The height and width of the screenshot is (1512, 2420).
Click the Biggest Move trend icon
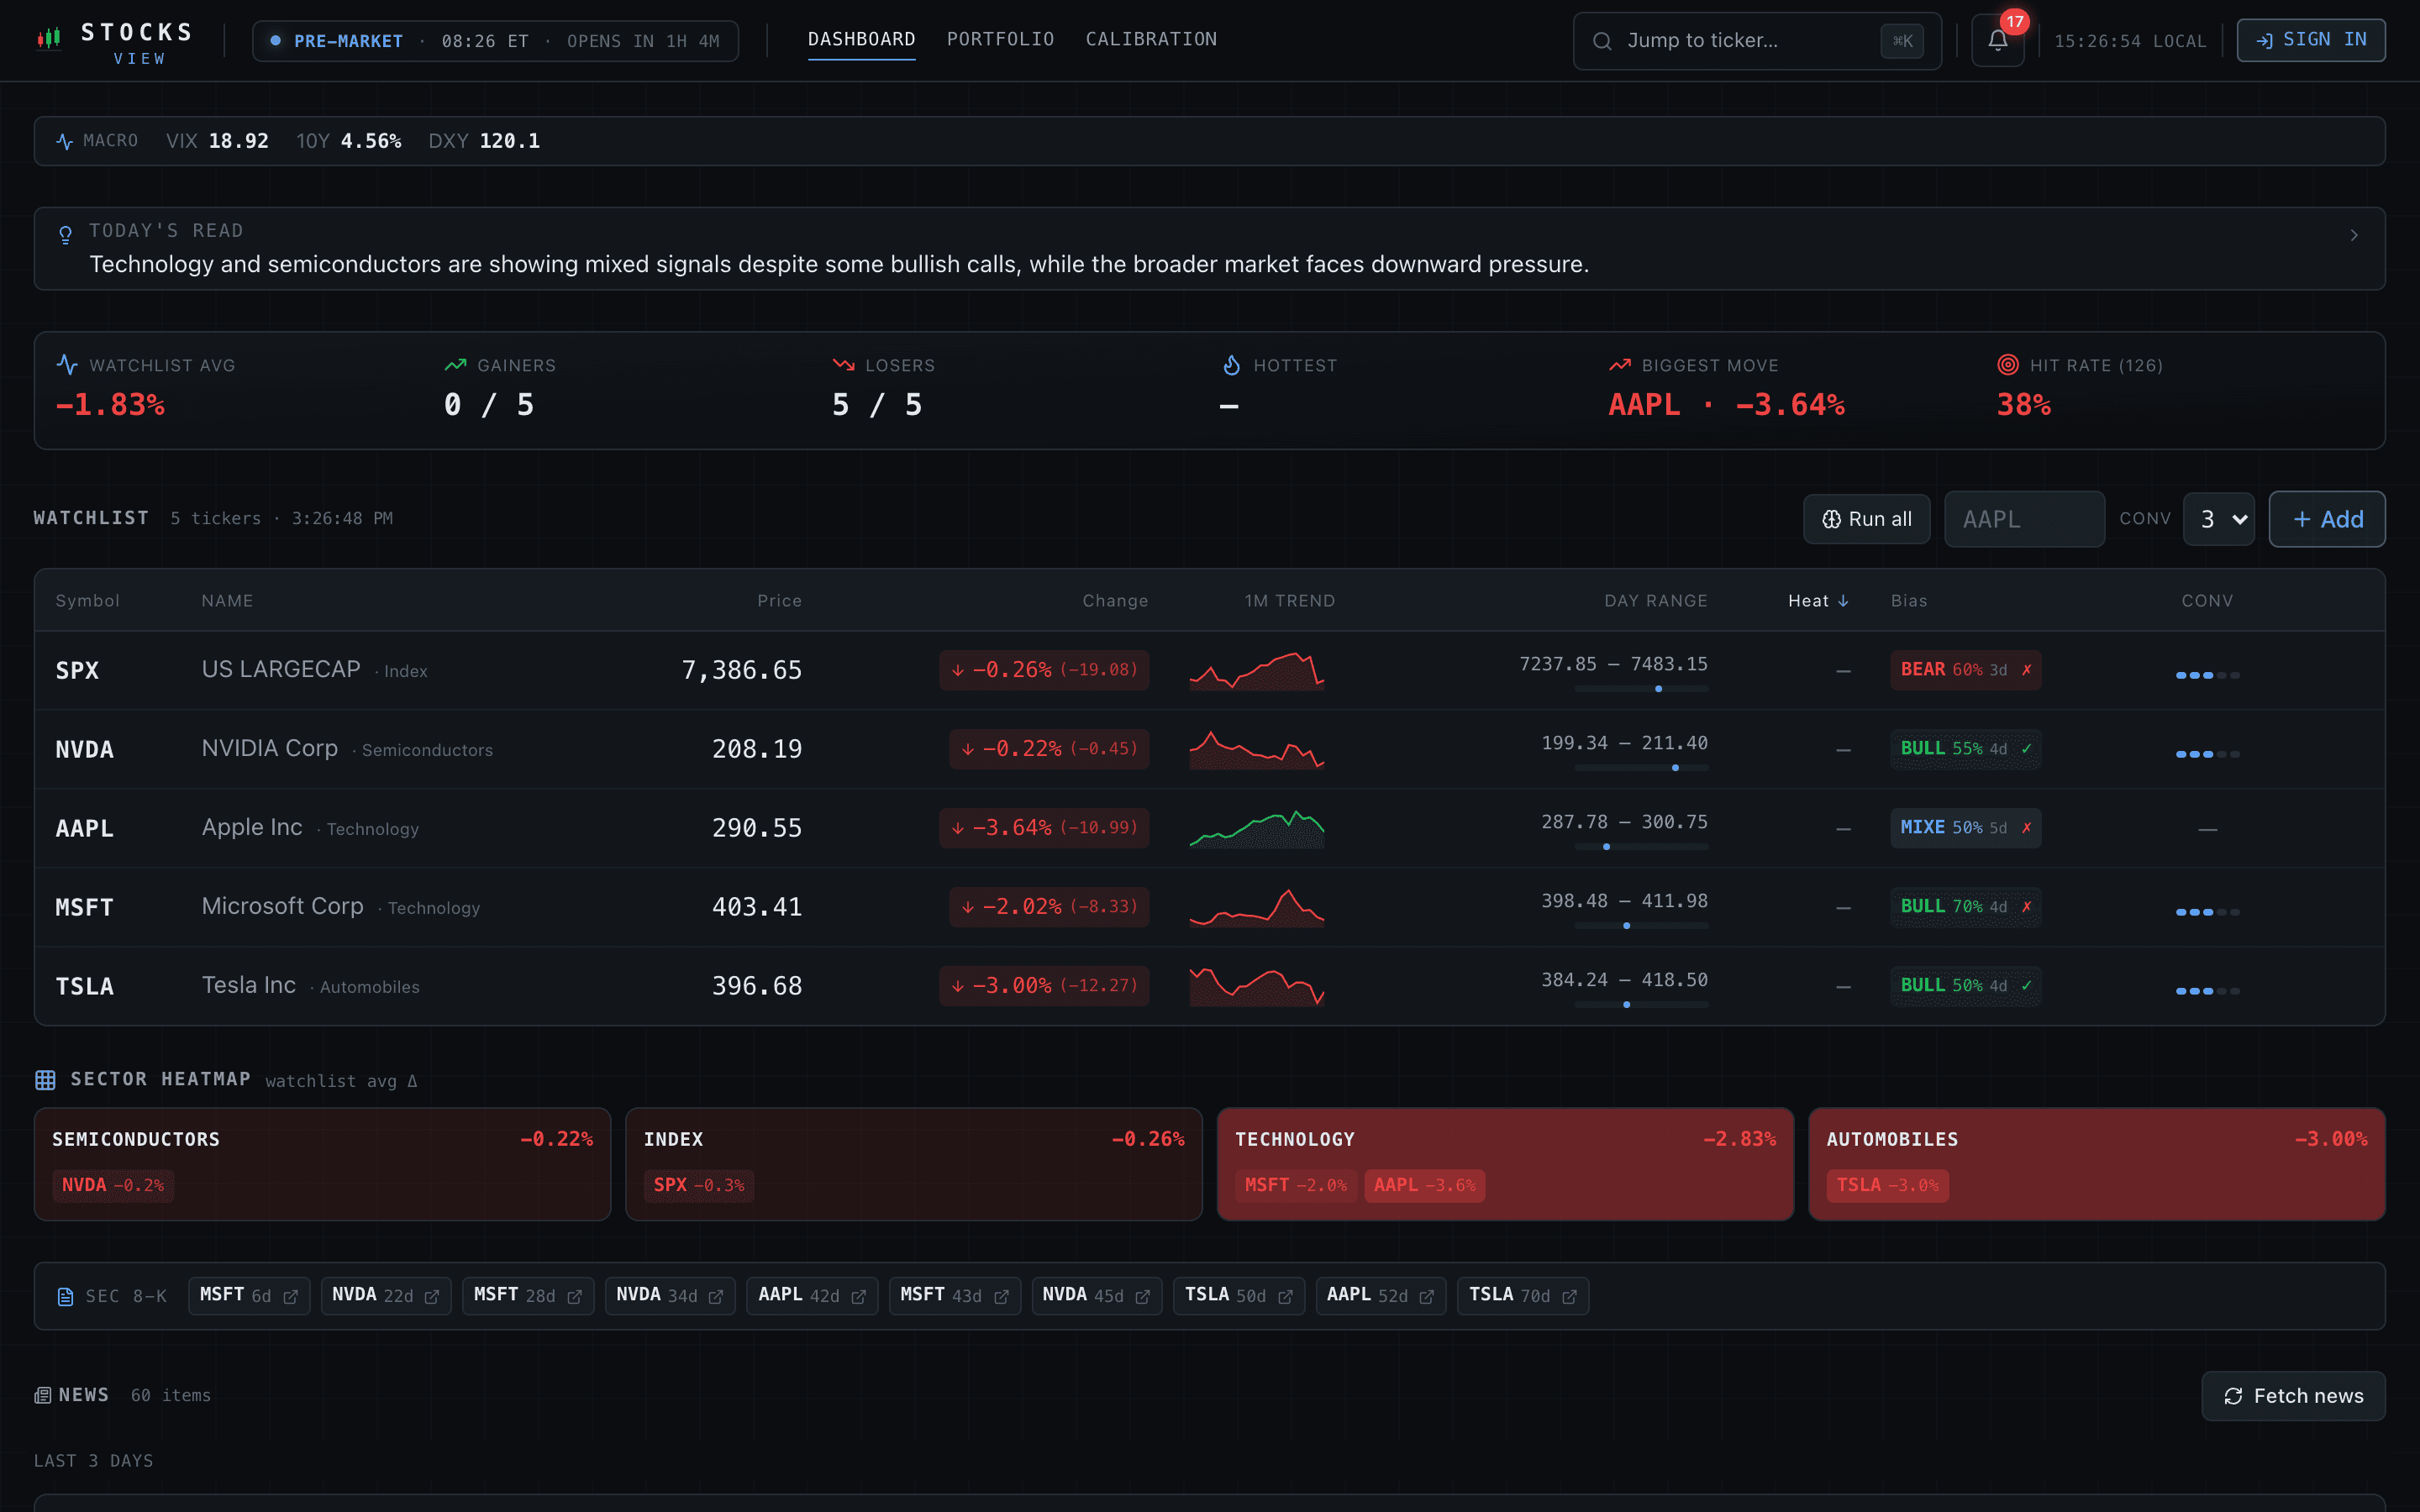[x=1619, y=365]
